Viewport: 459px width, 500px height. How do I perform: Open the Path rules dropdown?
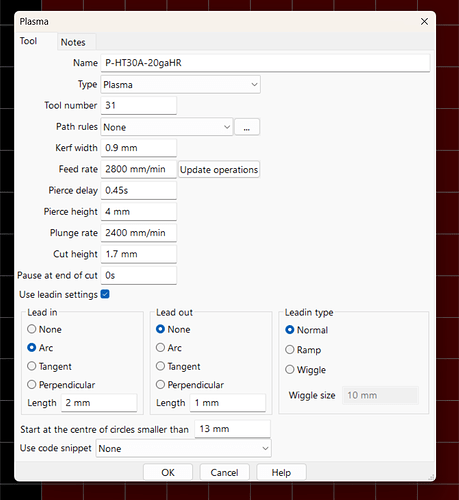(x=167, y=127)
